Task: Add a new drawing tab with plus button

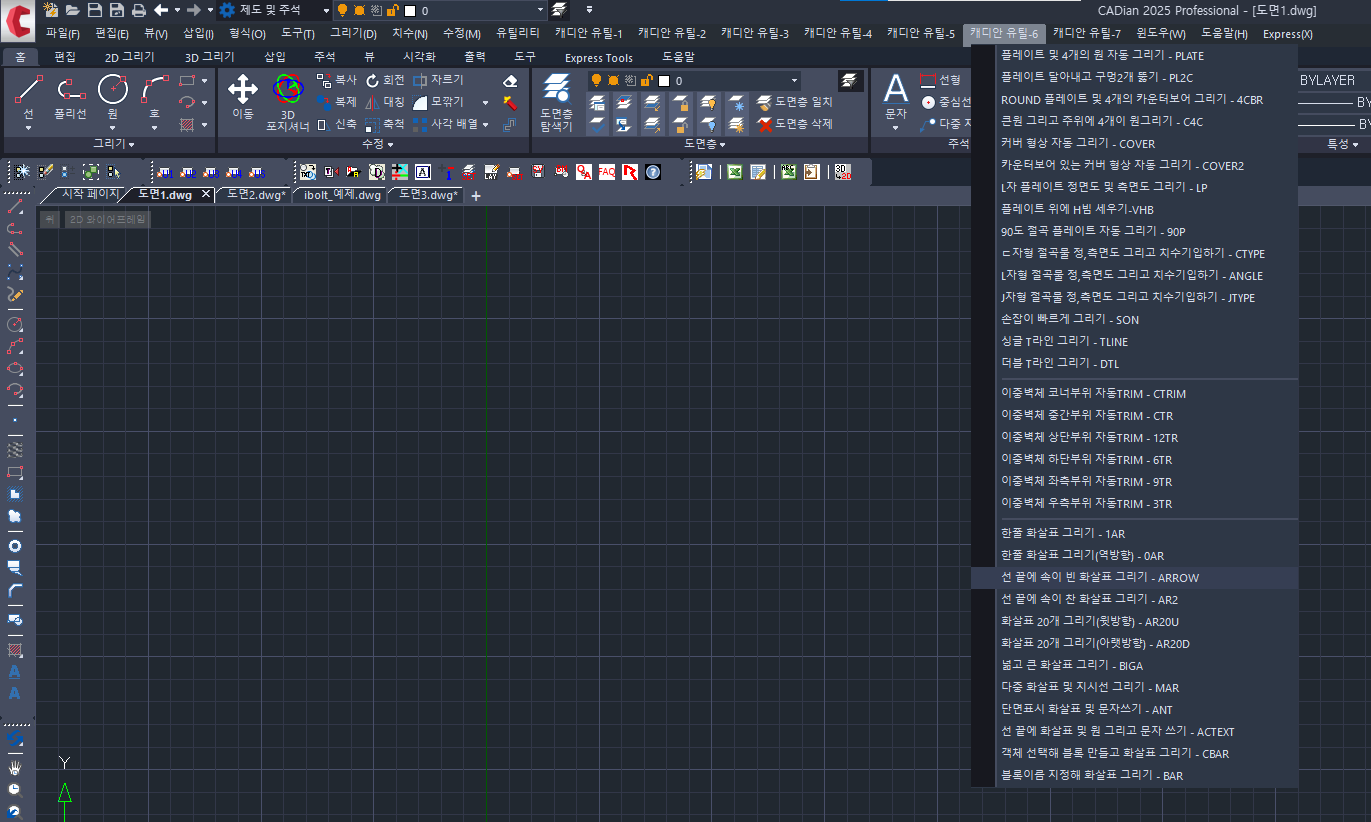Action: click(476, 196)
